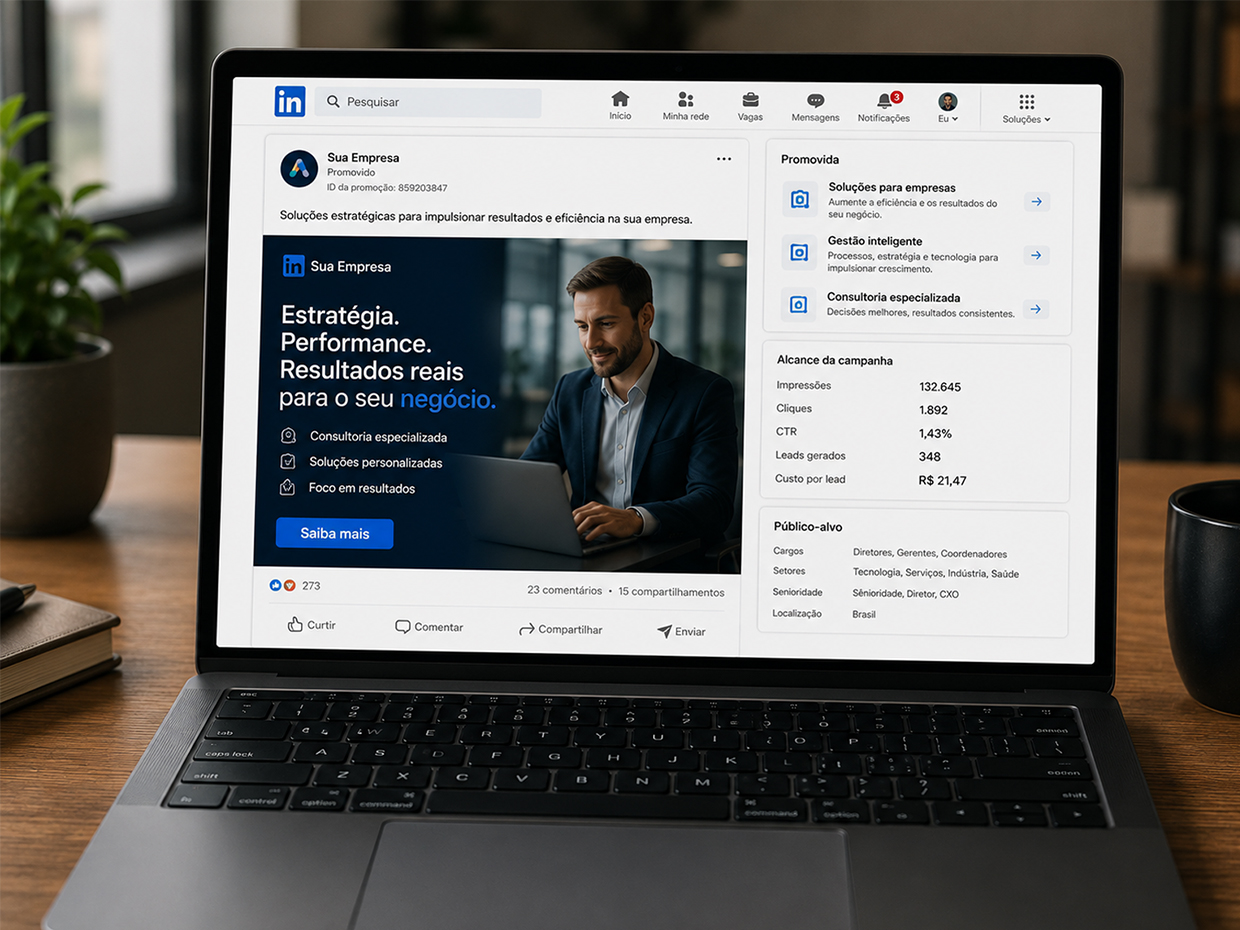Open the Mensagens tab
Viewport: 1240px width, 930px height.
click(x=816, y=108)
